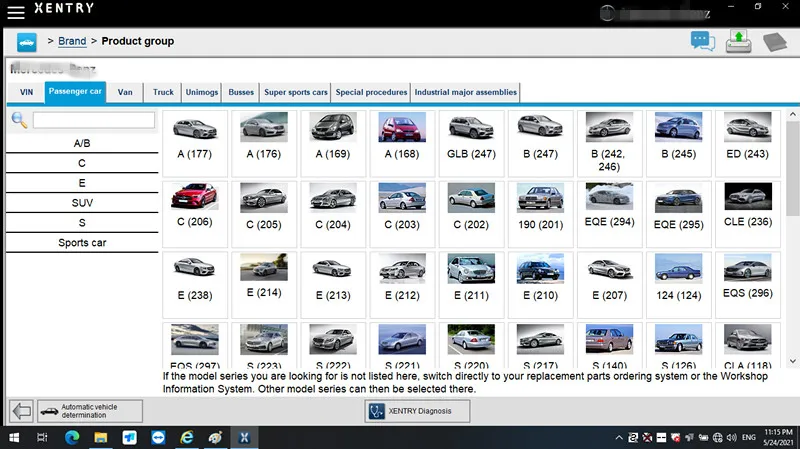800x449 pixels.
Task: Filter by SUV category
Action: (x=82, y=203)
